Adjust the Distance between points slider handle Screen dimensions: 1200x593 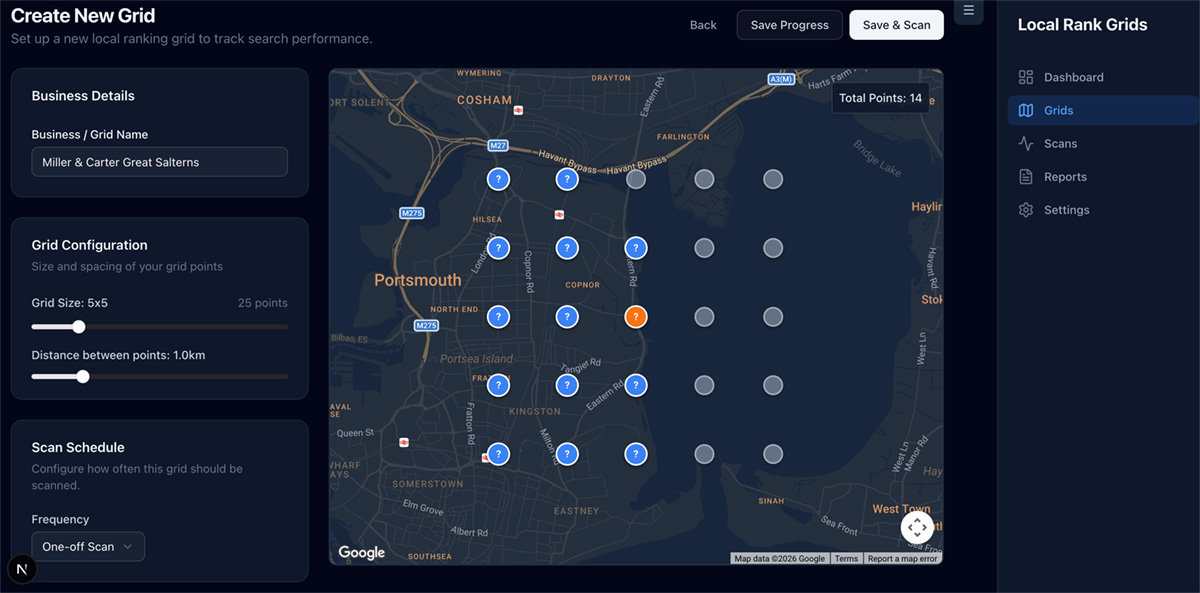pyautogui.click(x=83, y=376)
